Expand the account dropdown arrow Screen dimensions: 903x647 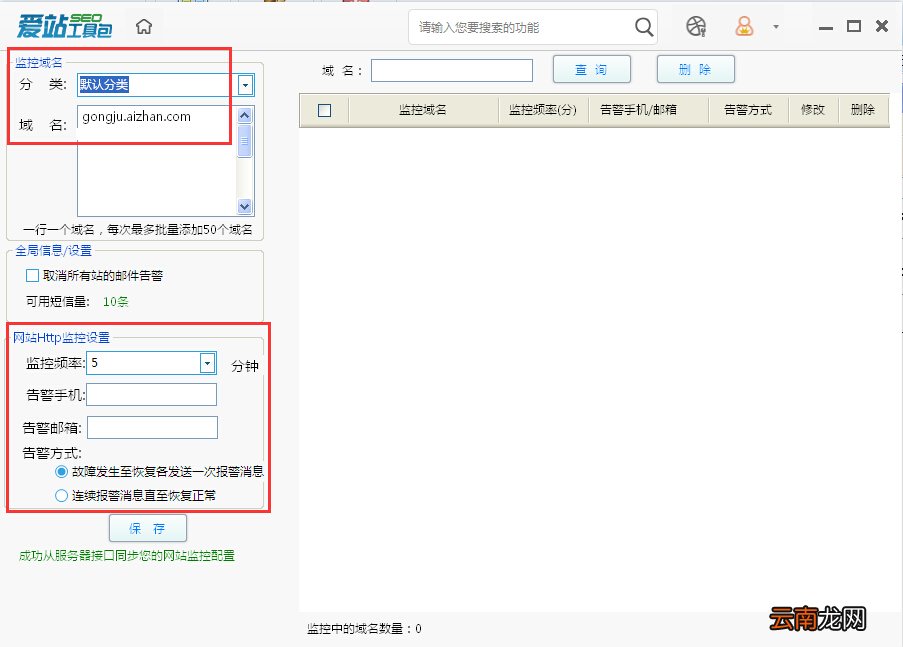tap(776, 27)
